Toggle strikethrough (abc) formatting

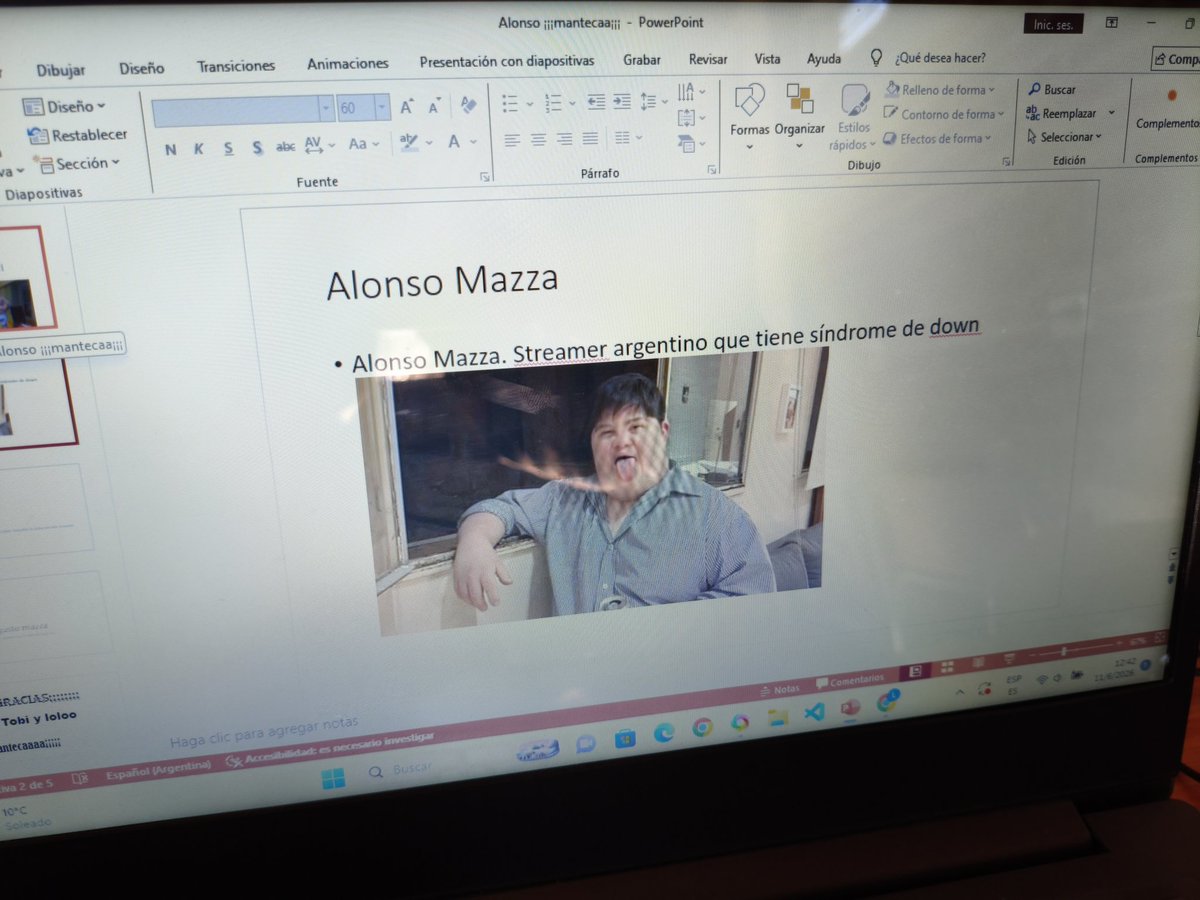[286, 147]
